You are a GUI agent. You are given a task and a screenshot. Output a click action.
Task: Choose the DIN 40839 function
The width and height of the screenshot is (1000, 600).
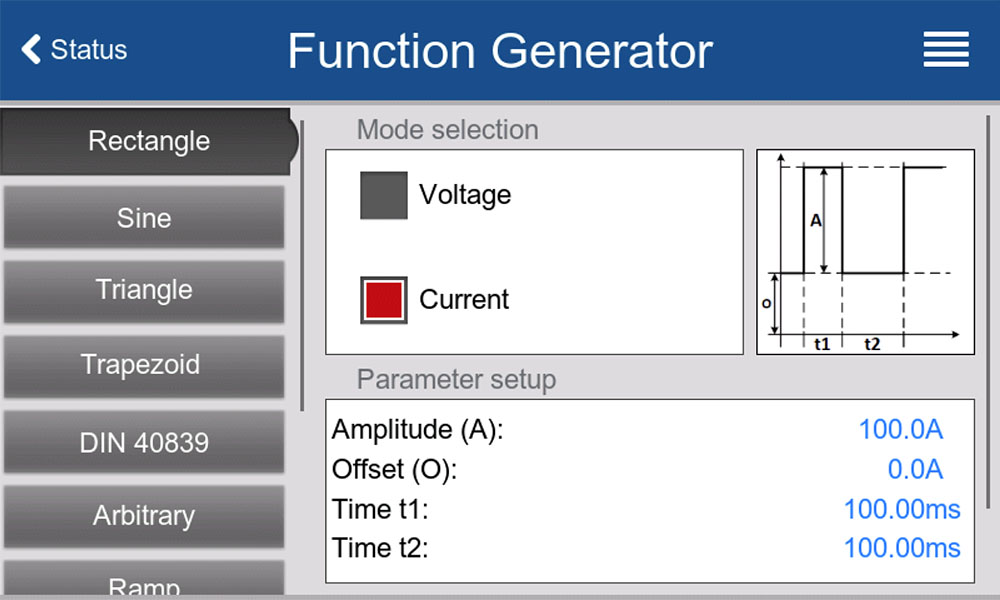point(144,442)
